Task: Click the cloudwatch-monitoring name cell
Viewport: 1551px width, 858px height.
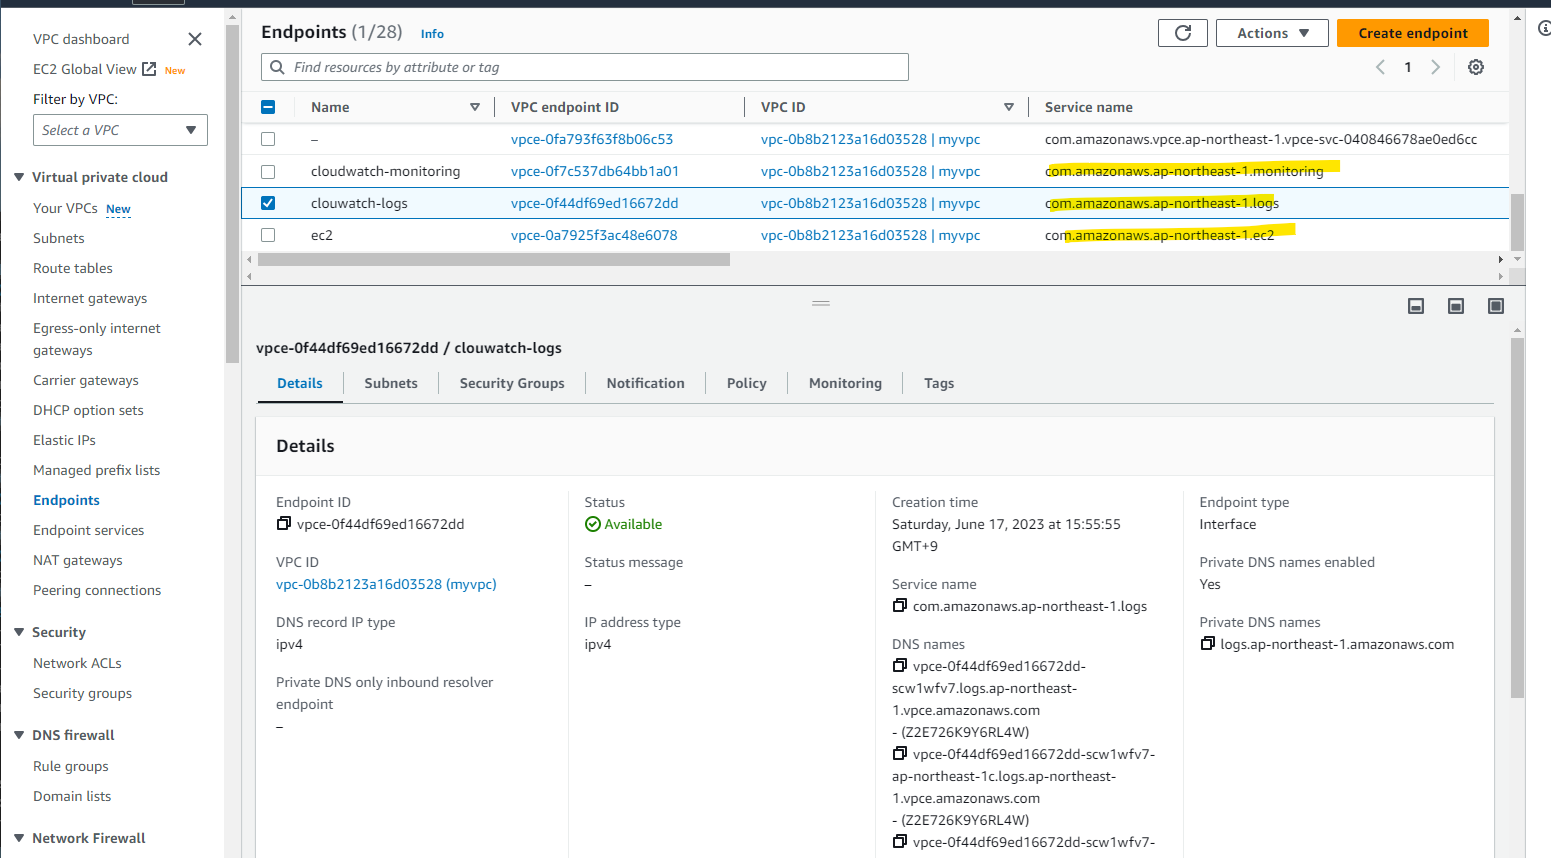Action: pyautogui.click(x=386, y=171)
